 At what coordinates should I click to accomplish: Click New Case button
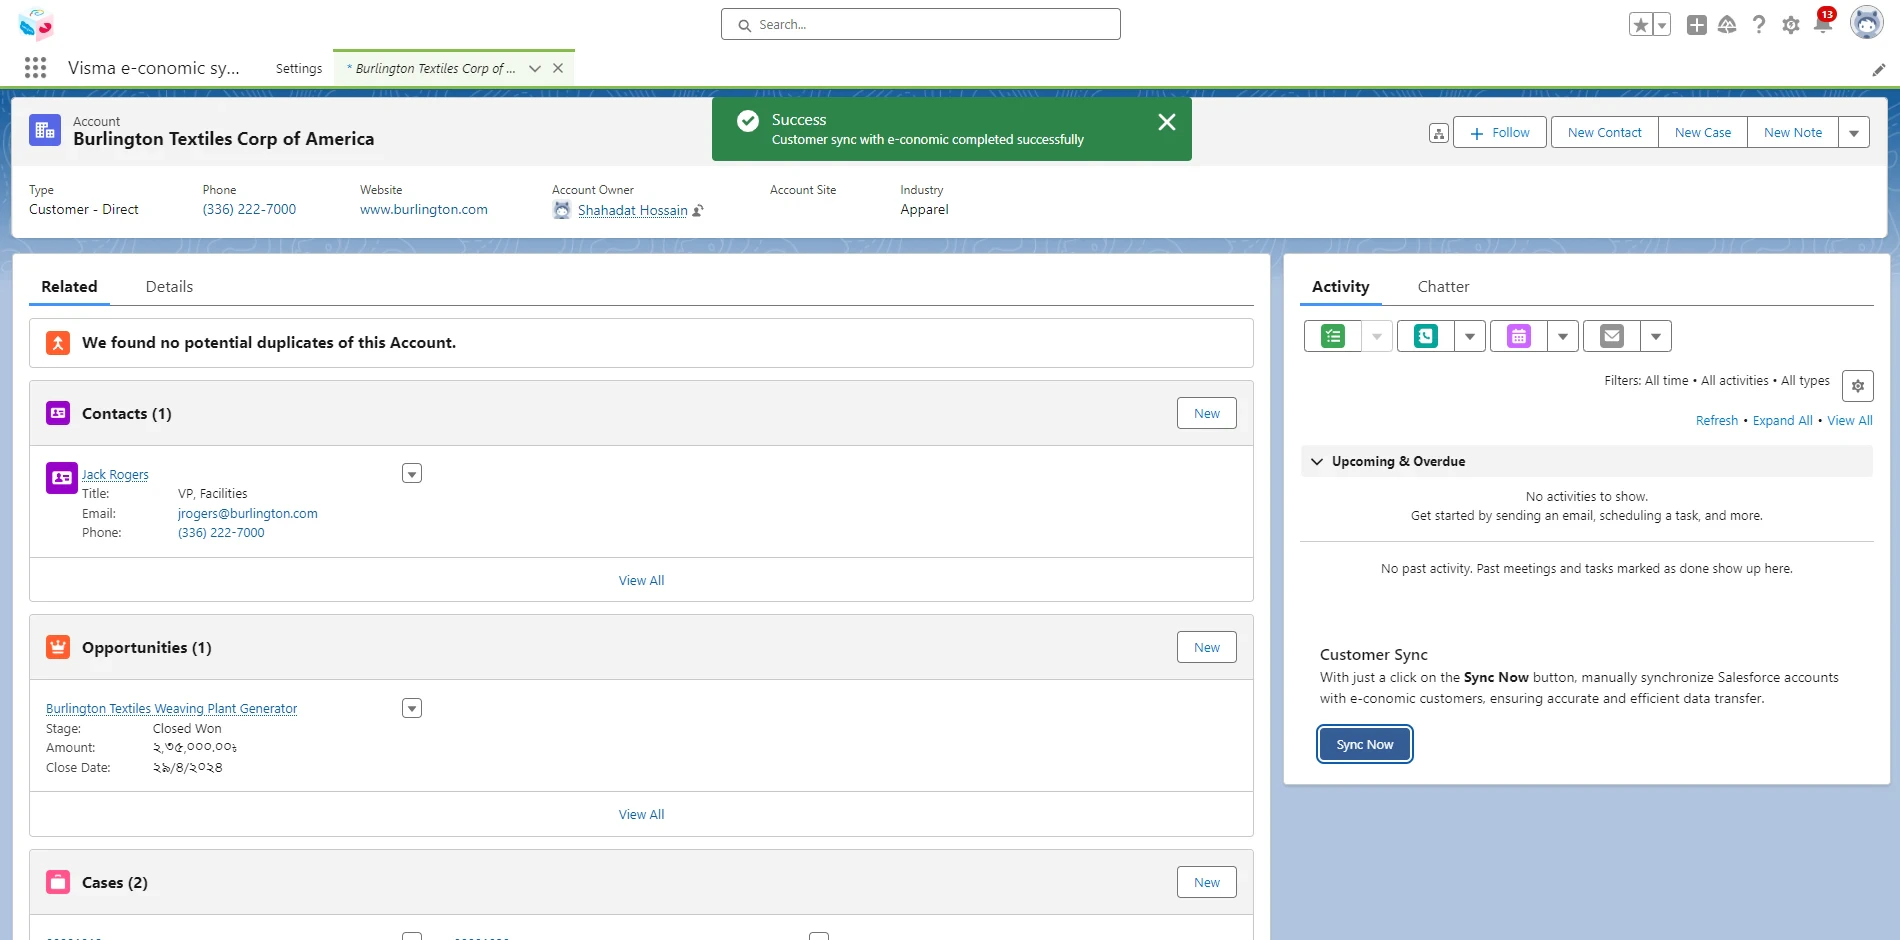click(1702, 132)
